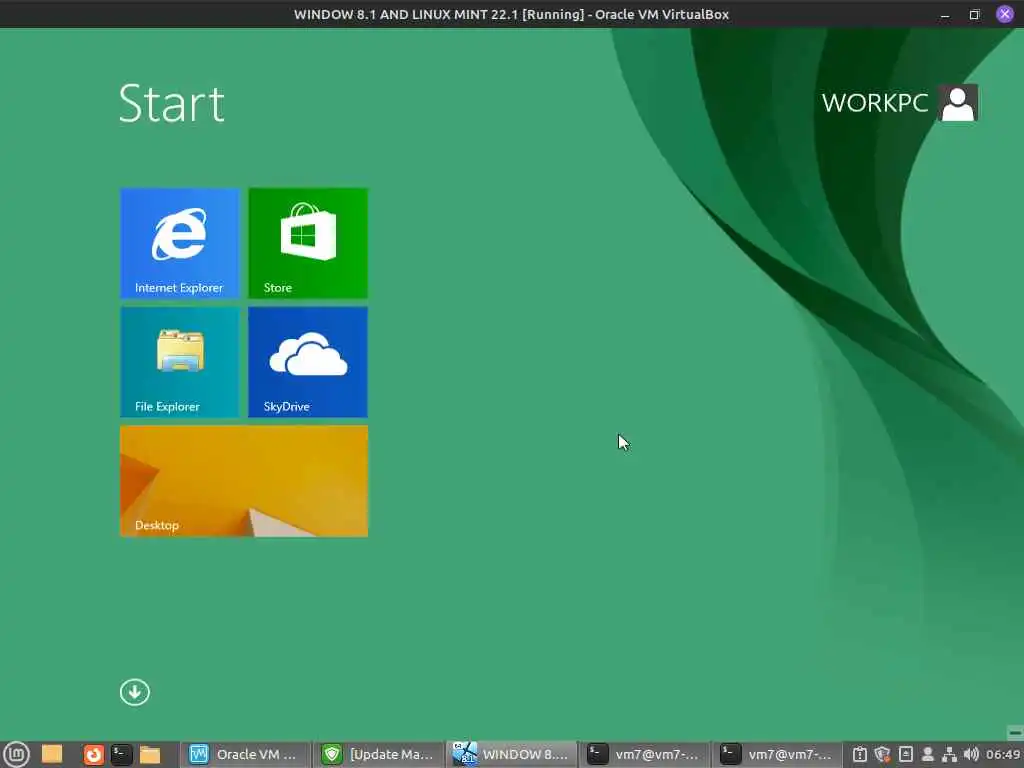Close the VirtualBox VM window
Screen dimensions: 1024x768
1004,14
